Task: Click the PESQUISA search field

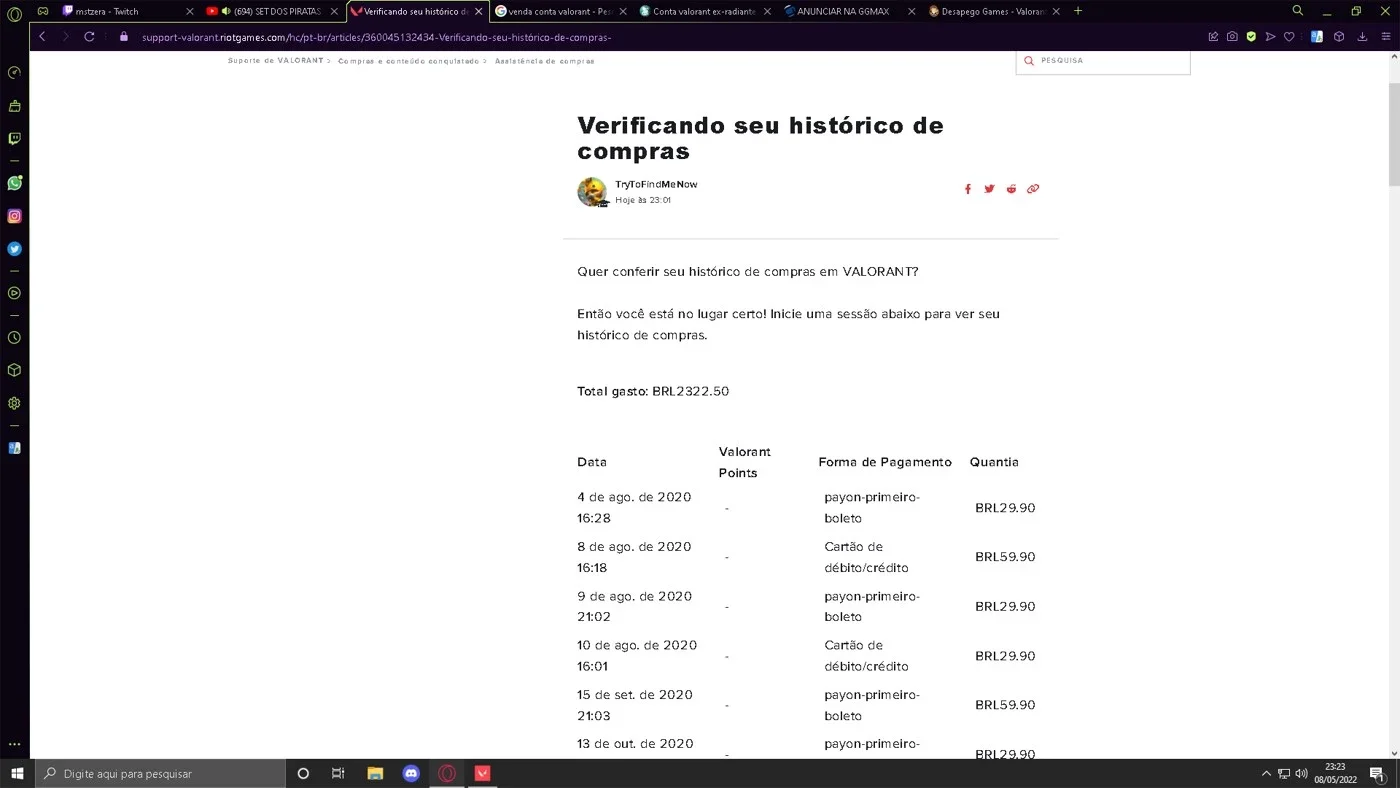Action: tap(1103, 61)
